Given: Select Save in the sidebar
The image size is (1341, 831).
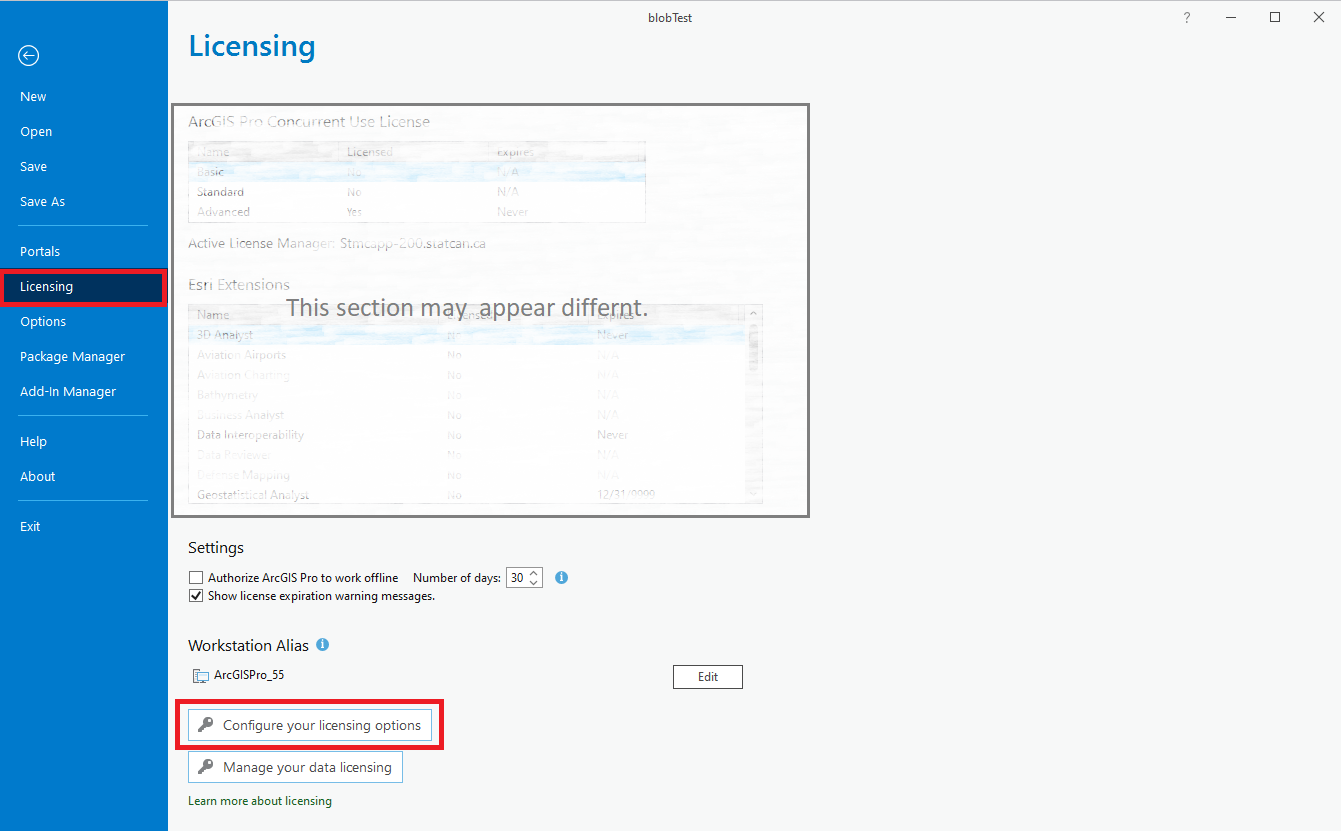Looking at the screenshot, I should pos(33,167).
